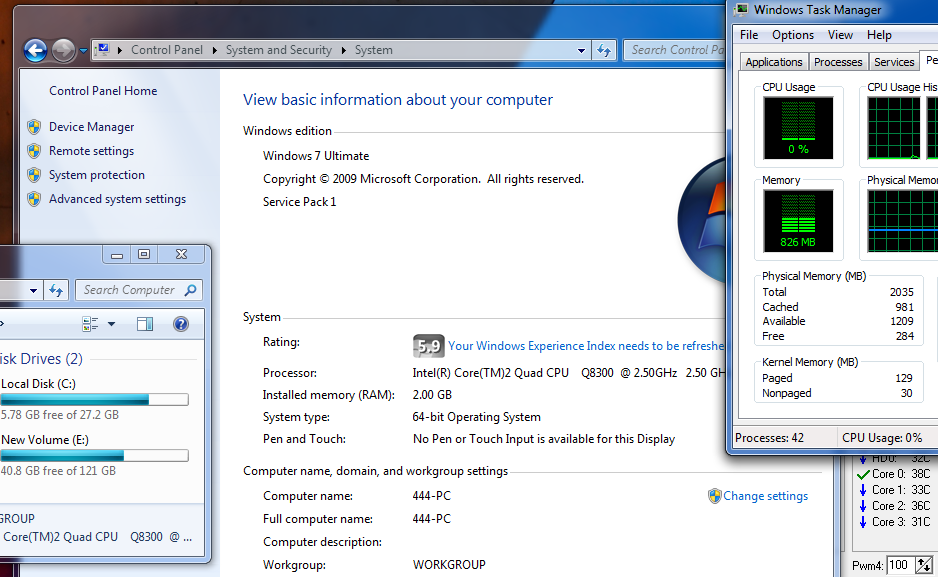Screen dimensions: 938x577
Task: Open System protection link
Action: click(97, 175)
